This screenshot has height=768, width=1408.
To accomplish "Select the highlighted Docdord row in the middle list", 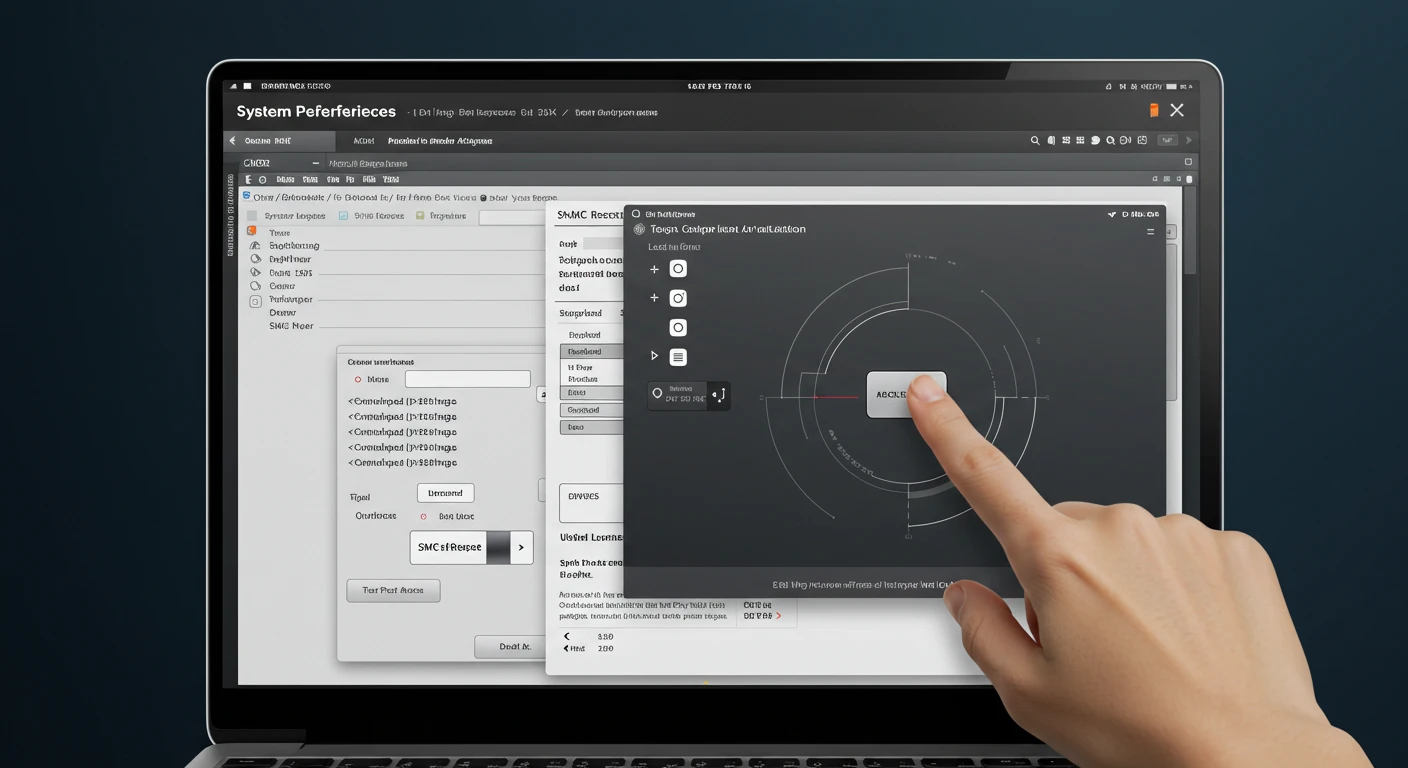I will (591, 352).
